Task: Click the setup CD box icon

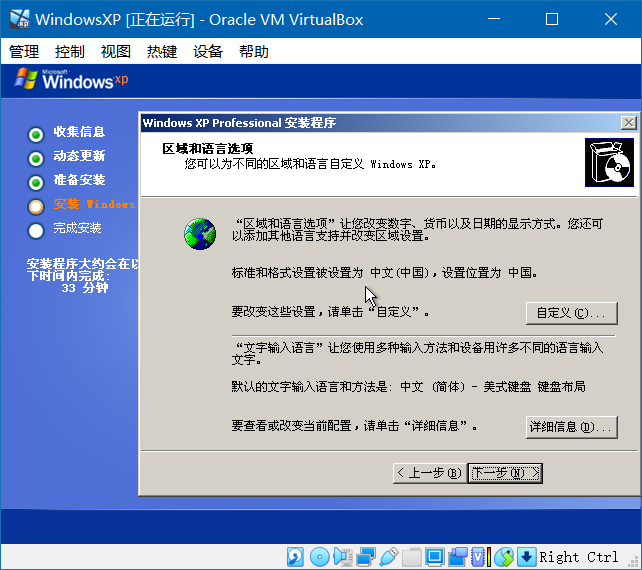Action: (609, 163)
